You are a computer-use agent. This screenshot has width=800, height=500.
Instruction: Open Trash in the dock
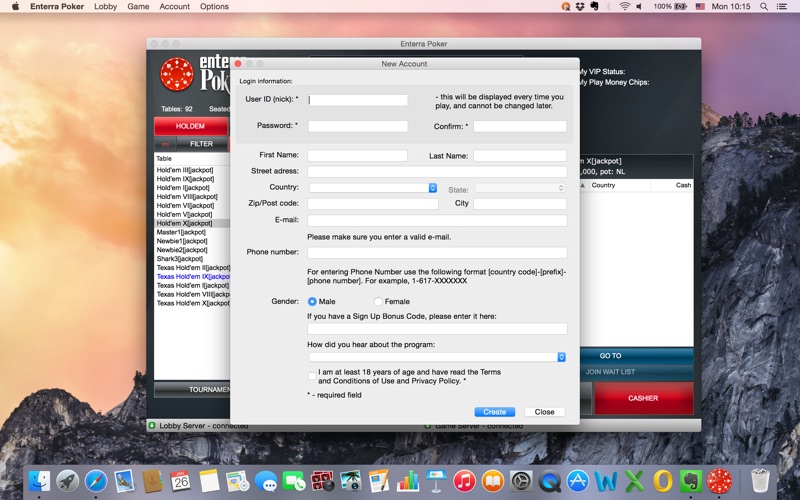coord(760,481)
